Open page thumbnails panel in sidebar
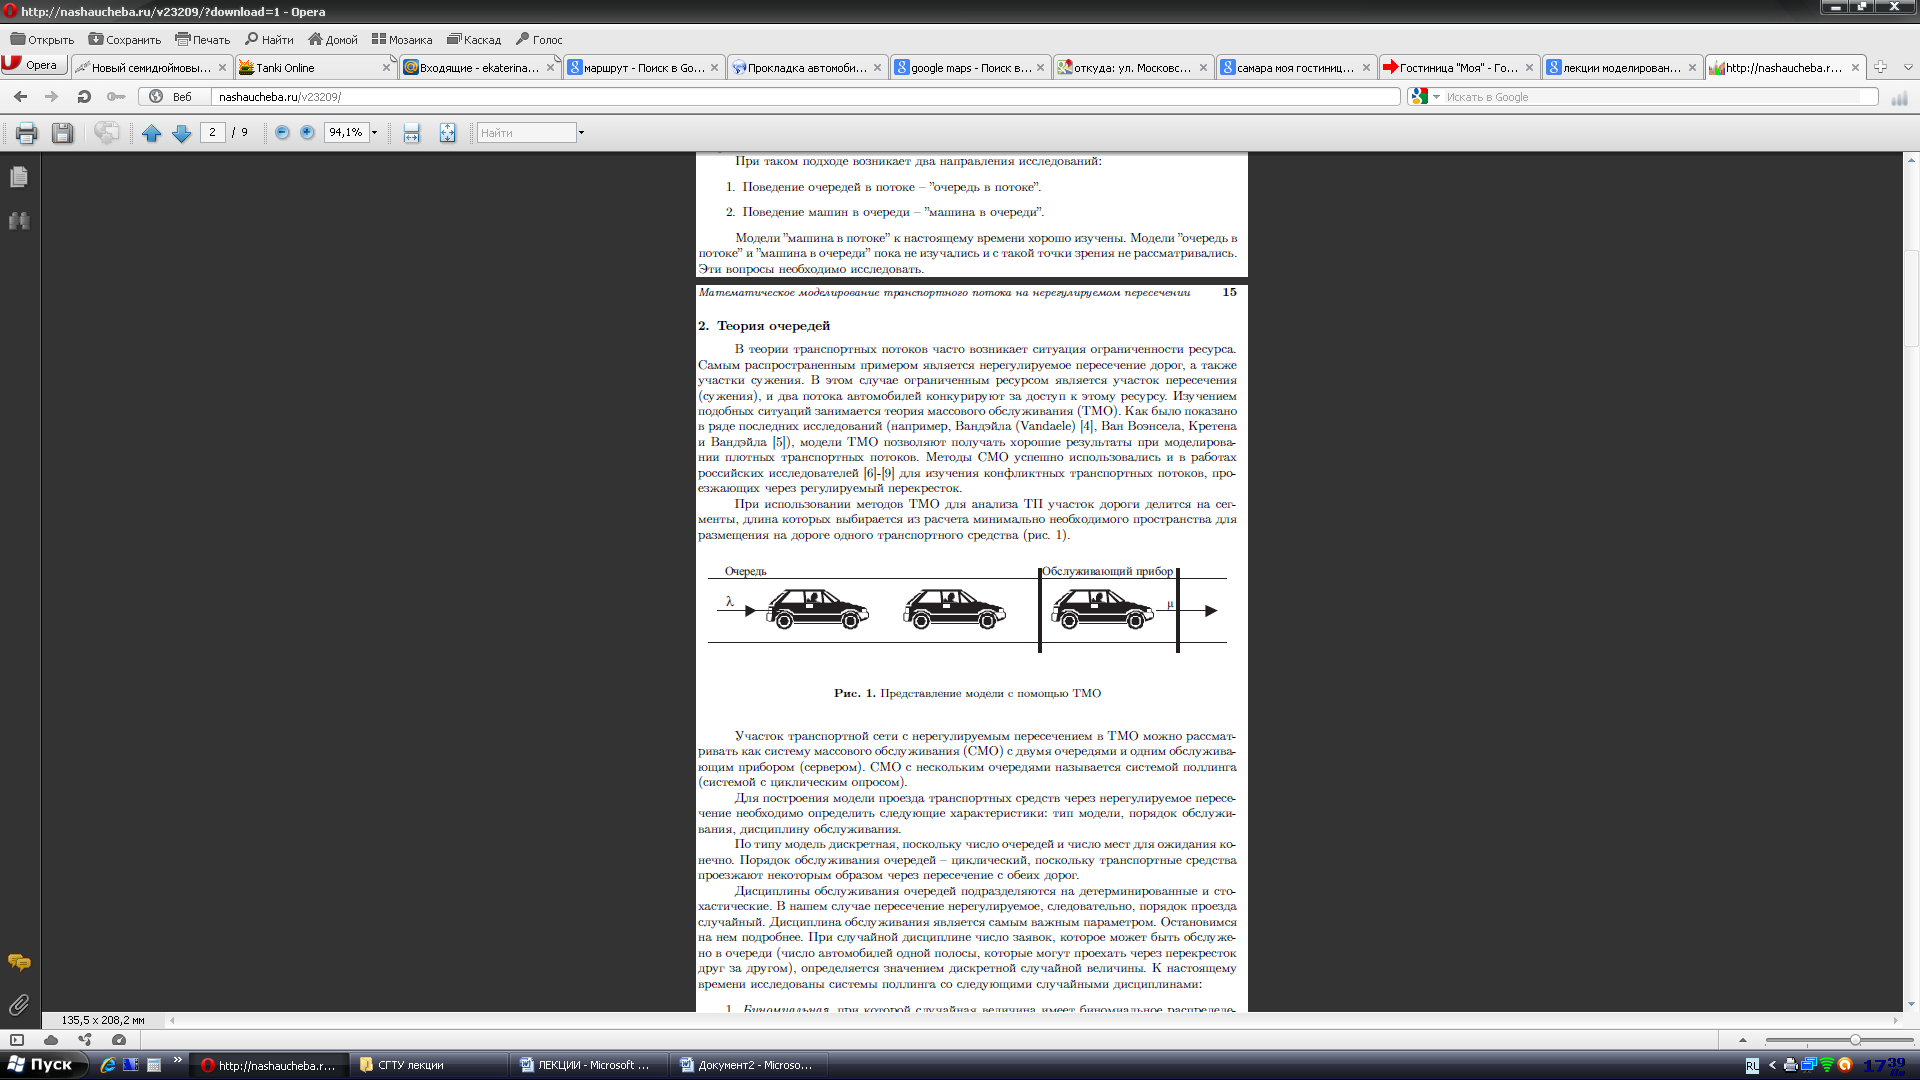 point(19,177)
